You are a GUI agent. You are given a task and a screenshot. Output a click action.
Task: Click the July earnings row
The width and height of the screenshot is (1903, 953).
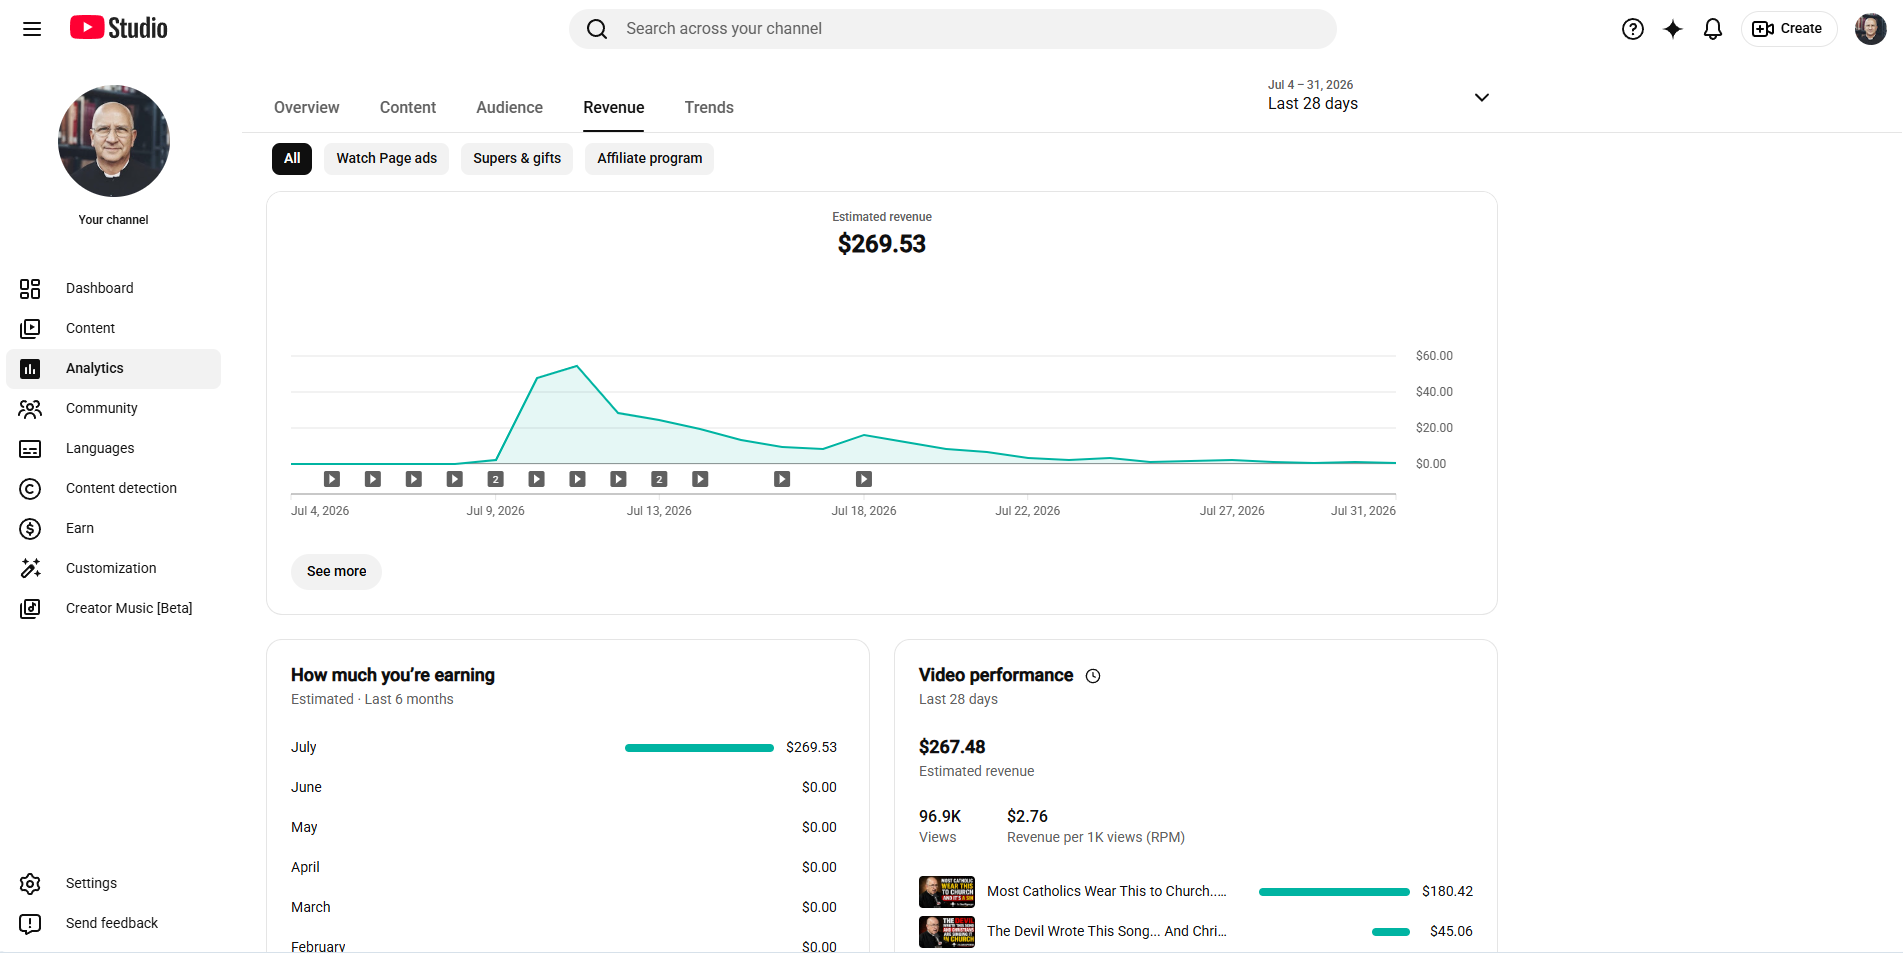coord(564,747)
